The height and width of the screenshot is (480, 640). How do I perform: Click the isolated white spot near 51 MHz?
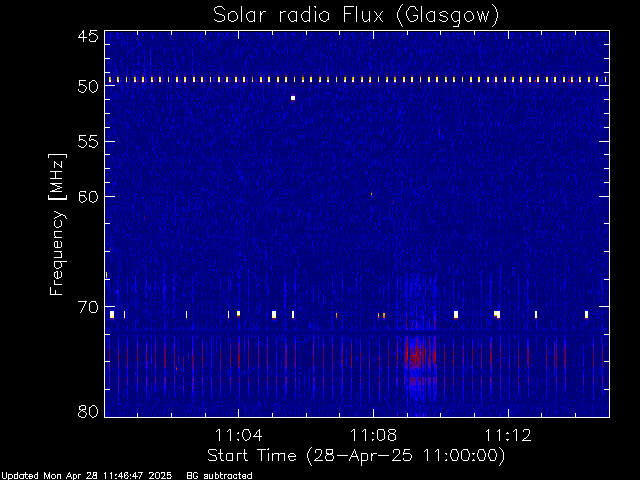pos(293,98)
